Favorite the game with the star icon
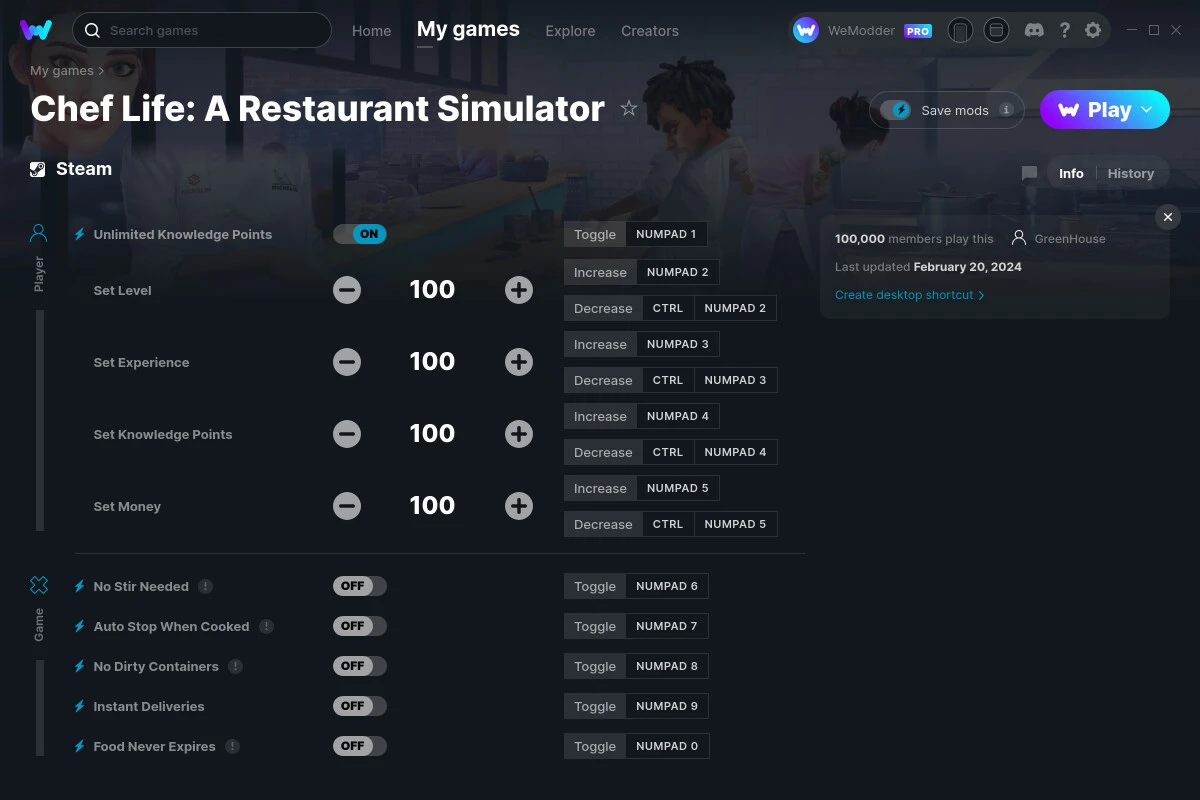The height and width of the screenshot is (800, 1200). point(629,109)
